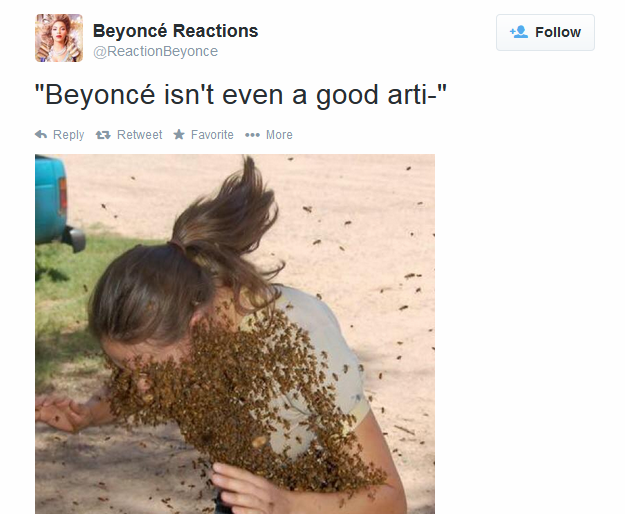This screenshot has height=514, width=625.
Task: Click the teal truck in the photo
Action: (55, 202)
